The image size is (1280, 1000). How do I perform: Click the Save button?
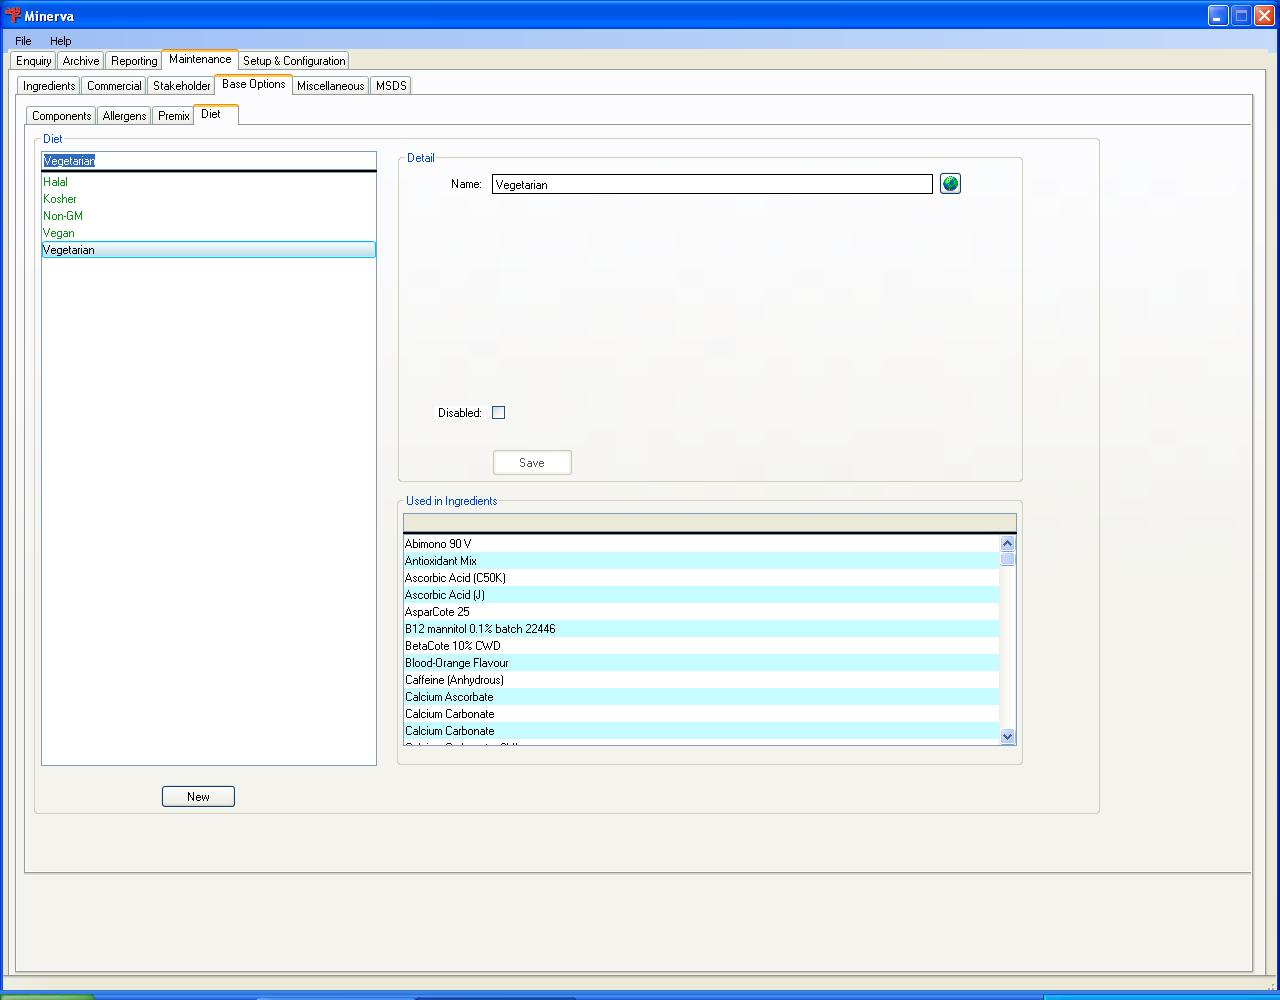coord(532,462)
